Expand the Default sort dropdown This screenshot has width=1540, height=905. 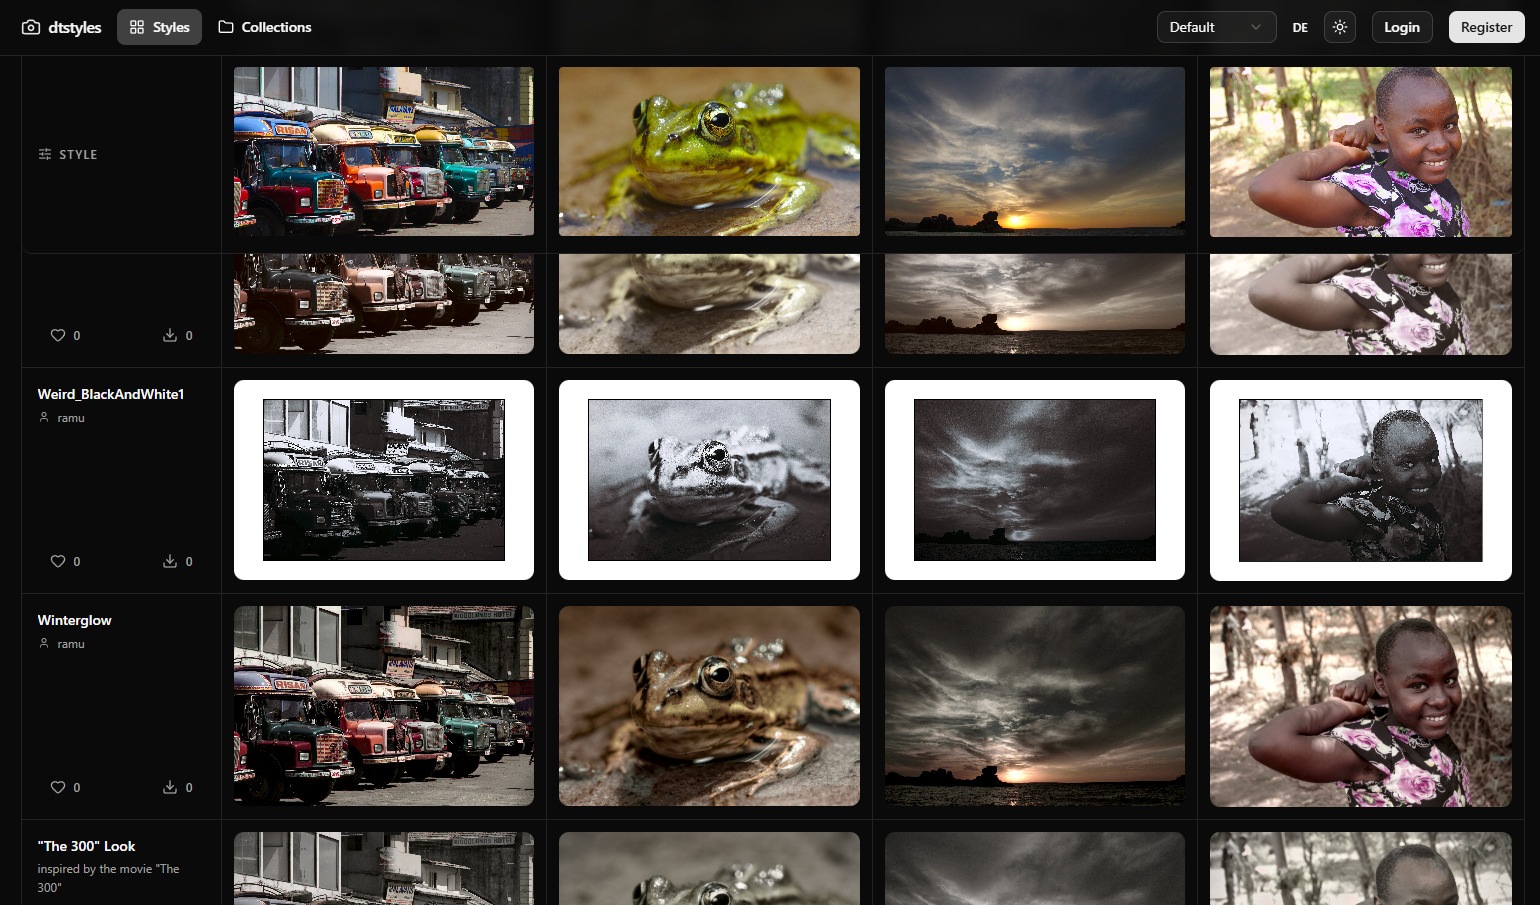coord(1216,27)
